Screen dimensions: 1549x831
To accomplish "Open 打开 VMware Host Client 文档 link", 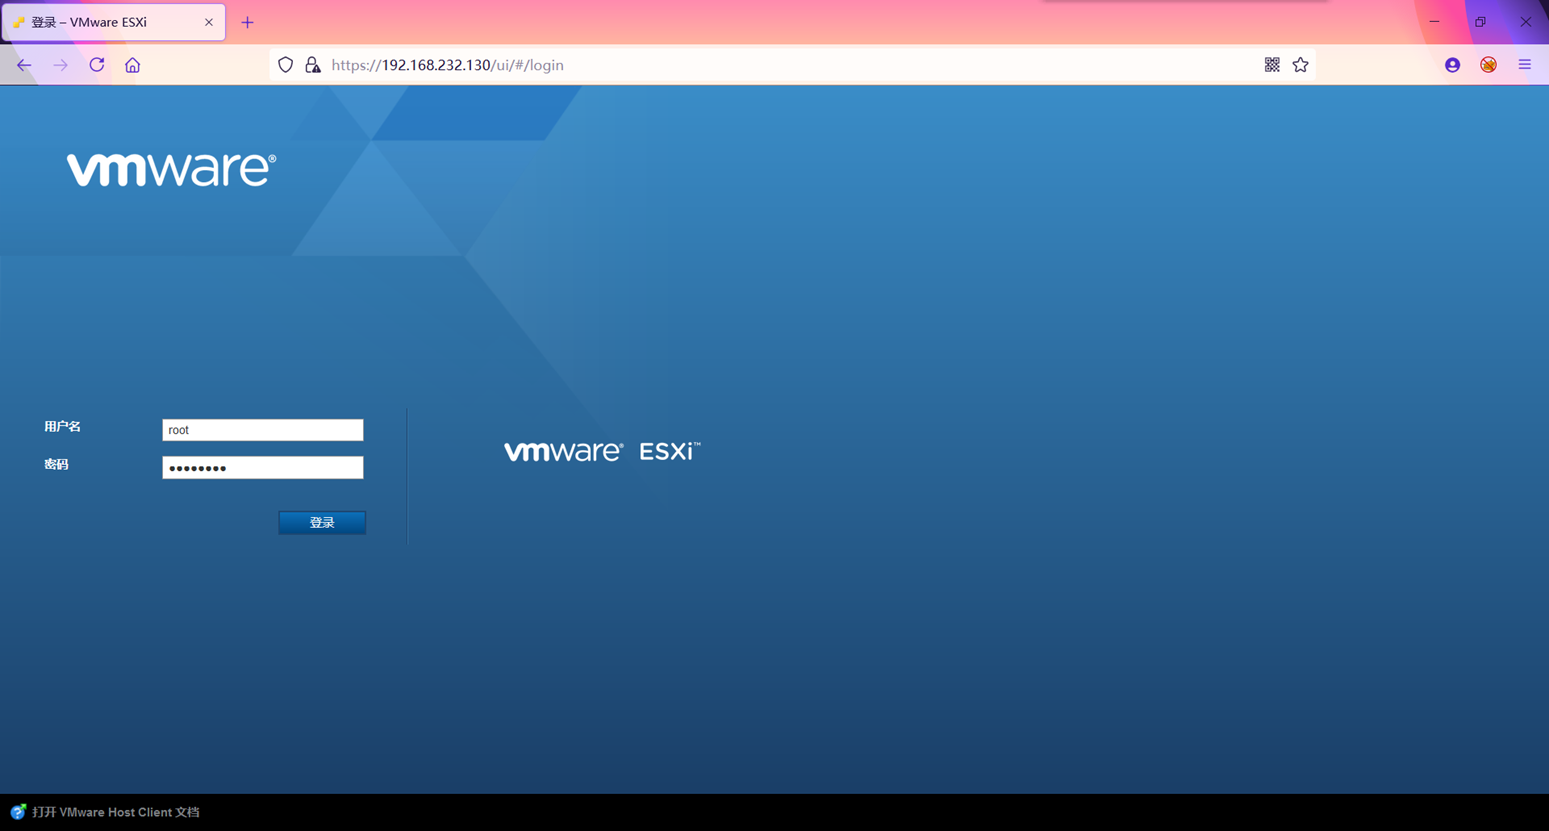I will coord(116,812).
